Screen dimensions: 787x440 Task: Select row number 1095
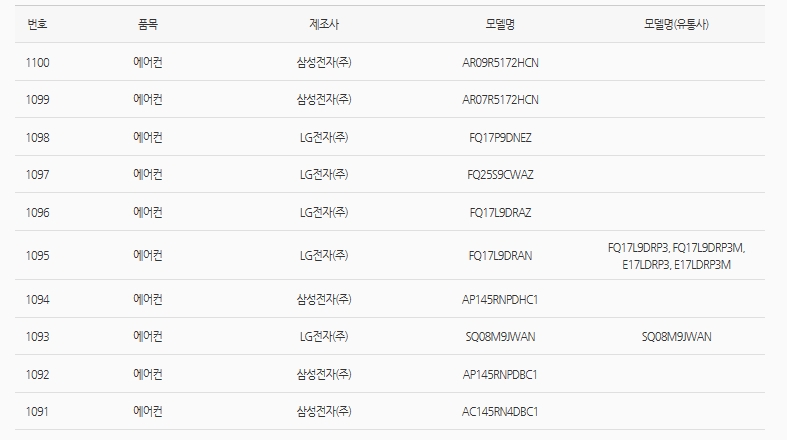pyautogui.click(x=38, y=256)
